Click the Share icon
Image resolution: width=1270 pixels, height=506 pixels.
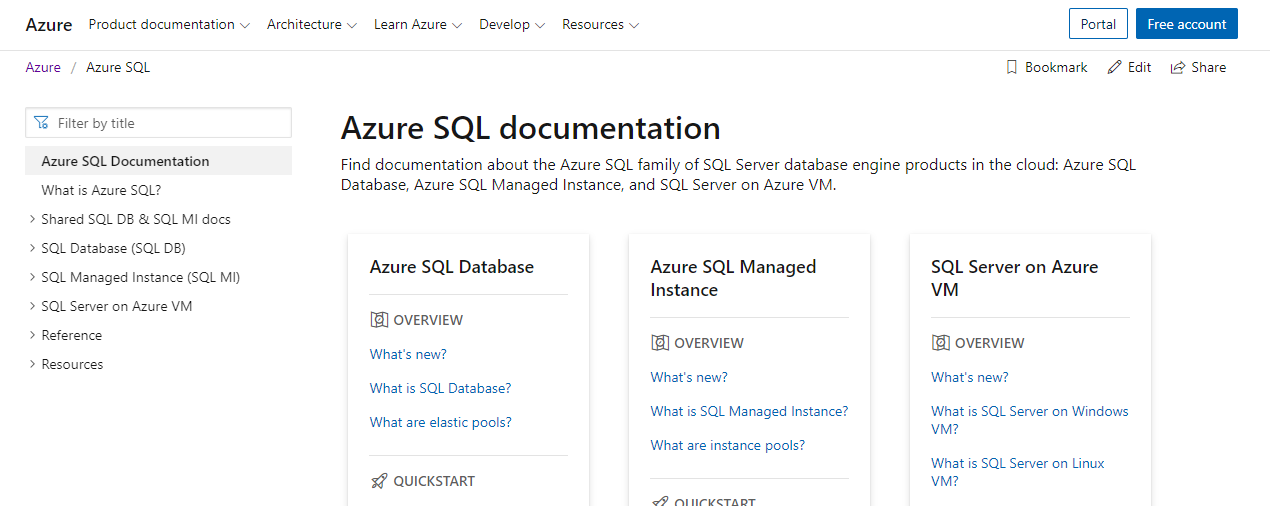point(1178,68)
